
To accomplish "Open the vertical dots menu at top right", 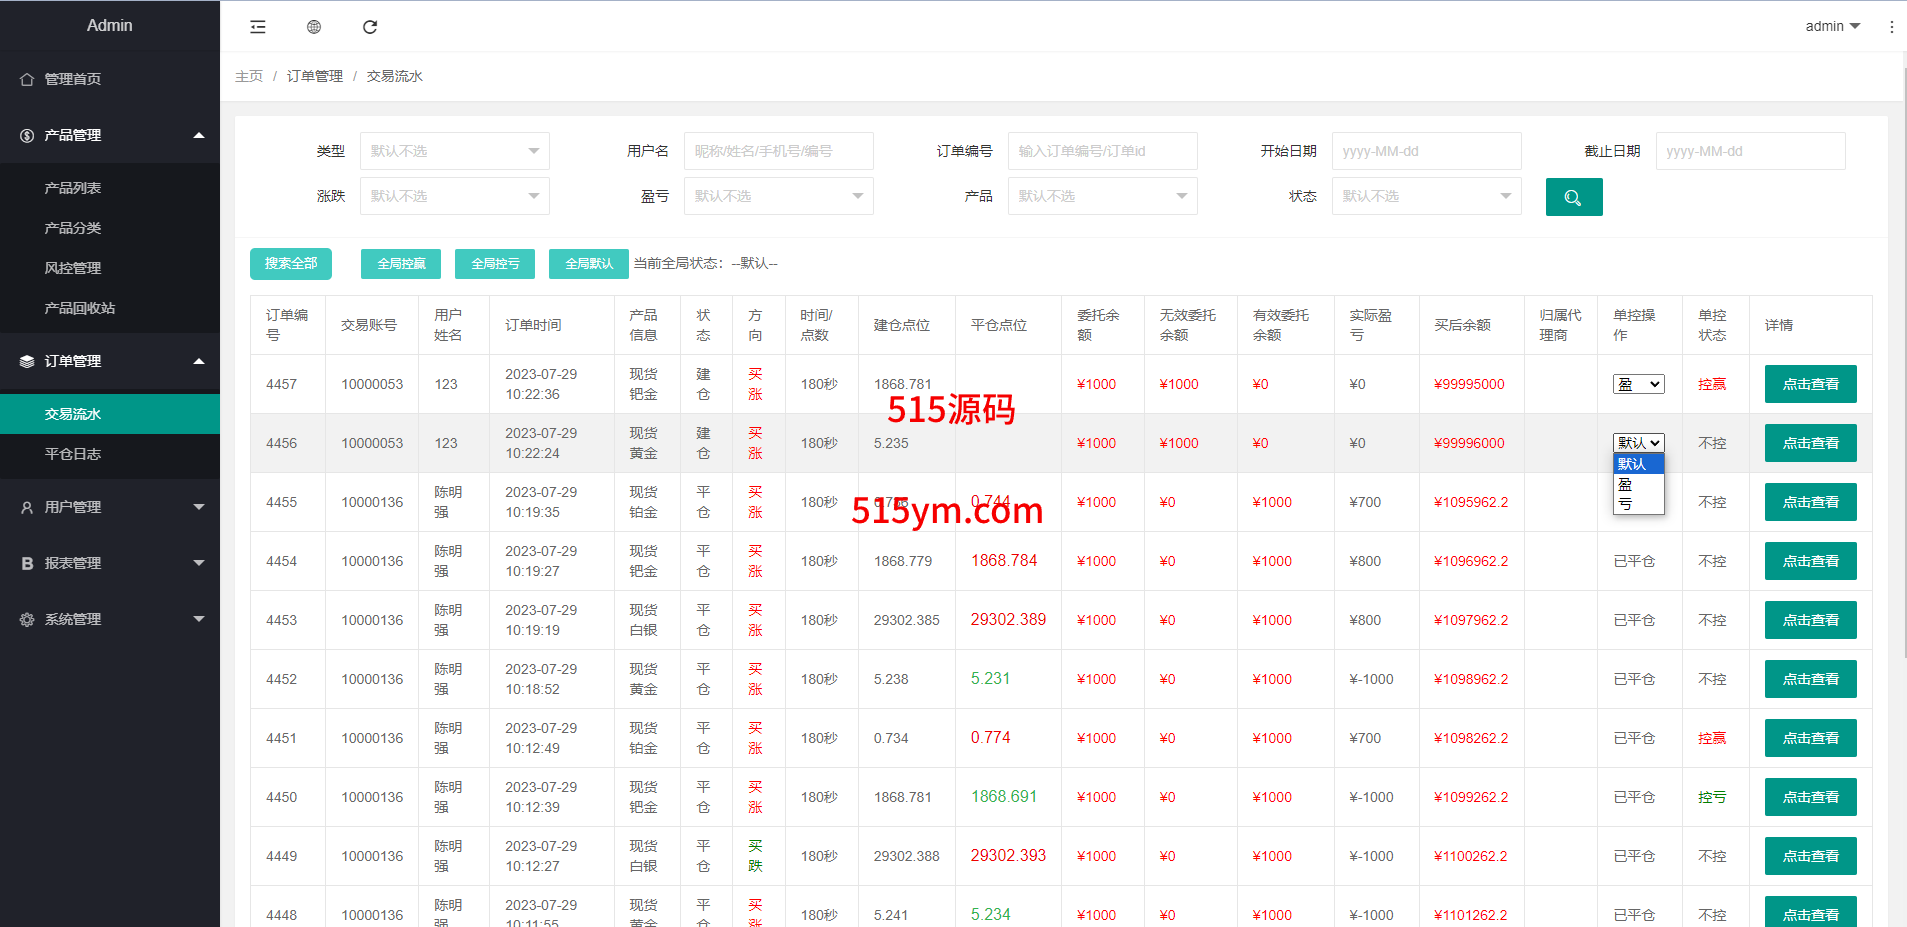I will tap(1891, 27).
